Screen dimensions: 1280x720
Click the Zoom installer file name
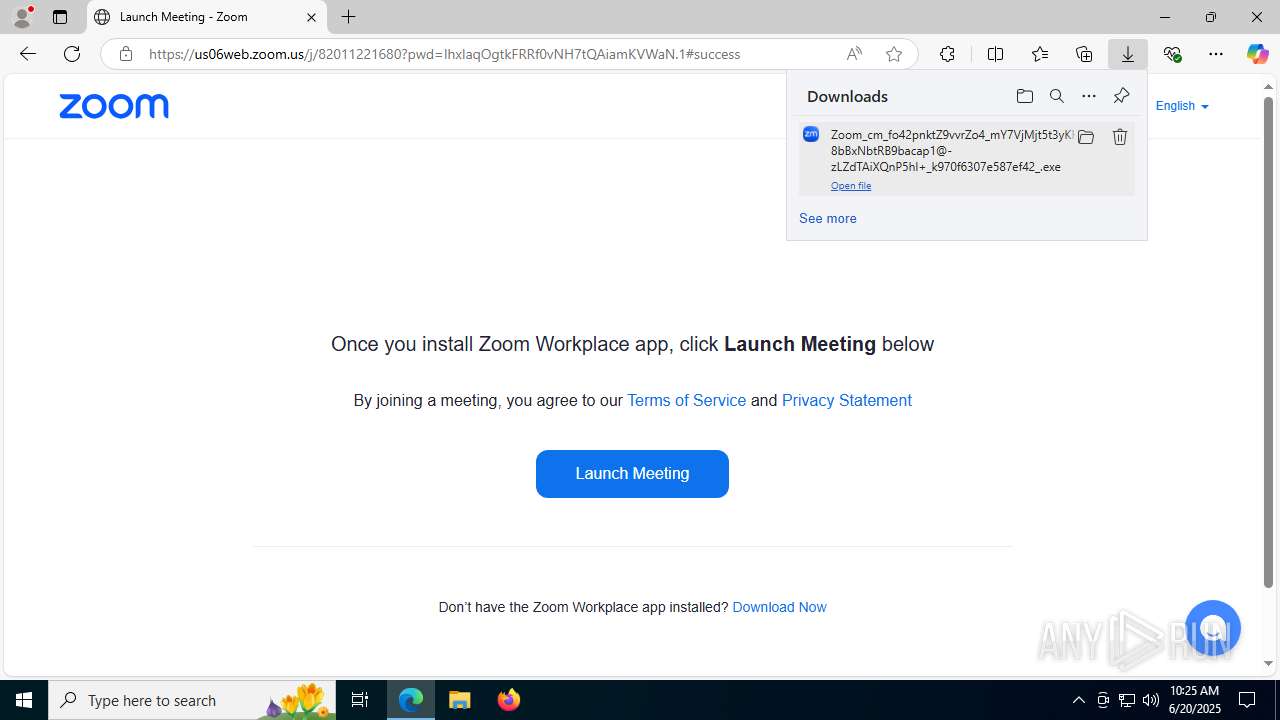(951, 150)
